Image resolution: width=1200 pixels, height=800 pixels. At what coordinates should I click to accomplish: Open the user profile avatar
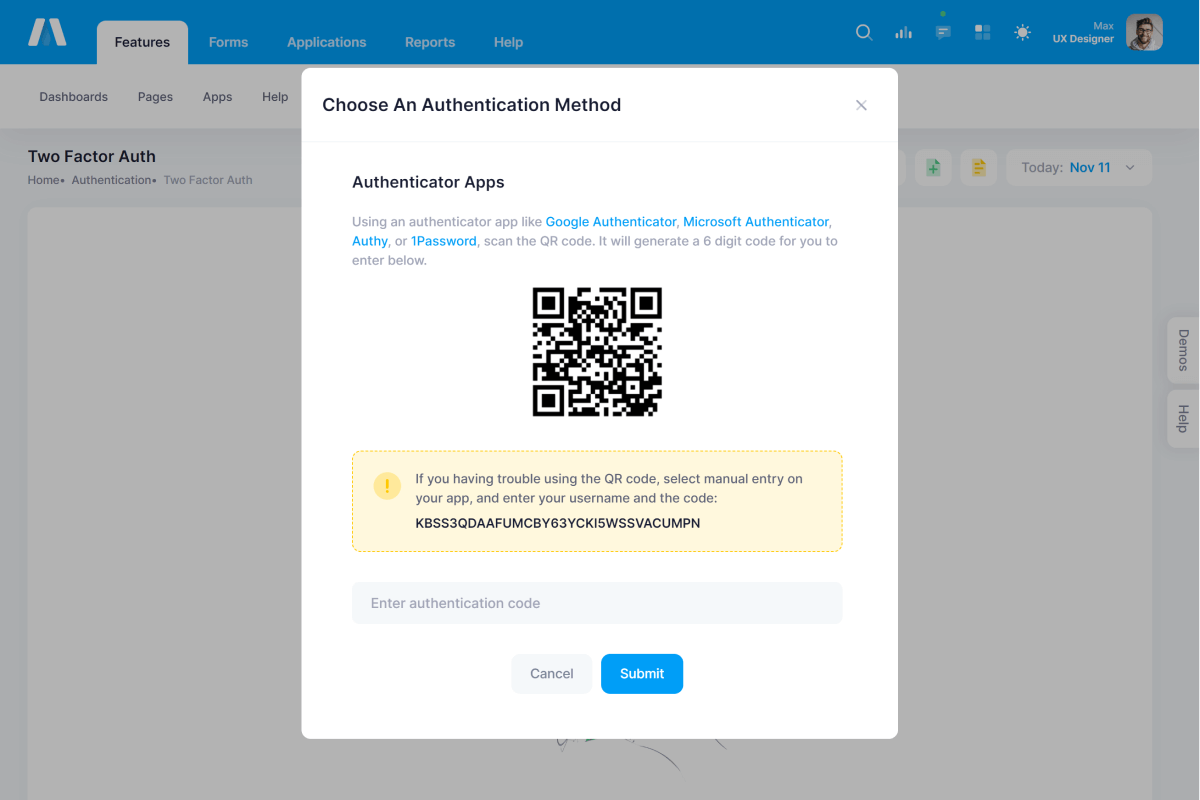tap(1144, 32)
